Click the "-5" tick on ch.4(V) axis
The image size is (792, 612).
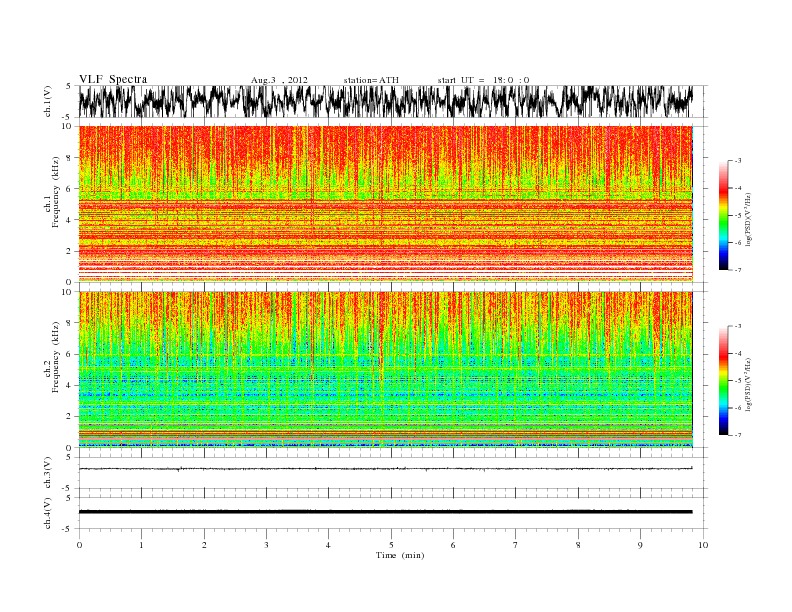coord(68,529)
